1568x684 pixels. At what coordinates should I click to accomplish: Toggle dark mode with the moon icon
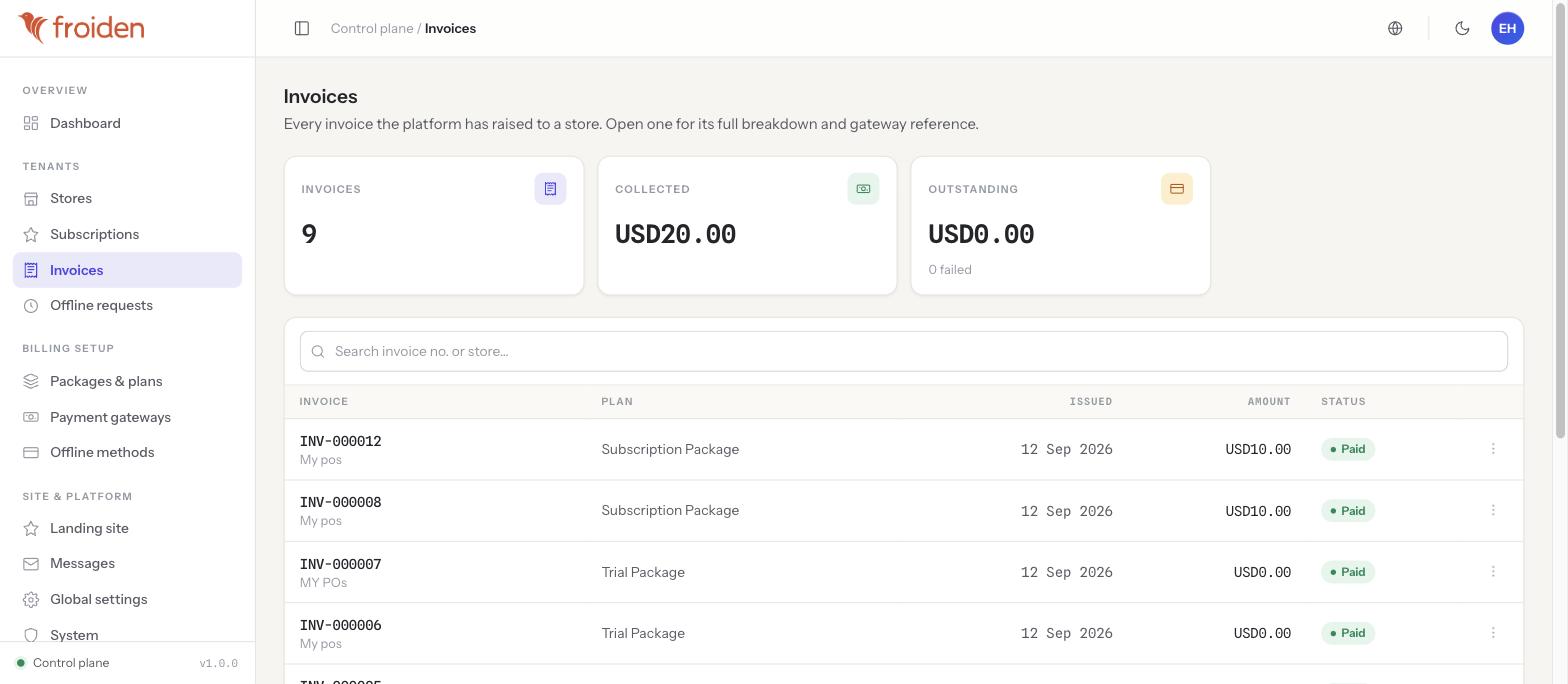click(x=1462, y=28)
